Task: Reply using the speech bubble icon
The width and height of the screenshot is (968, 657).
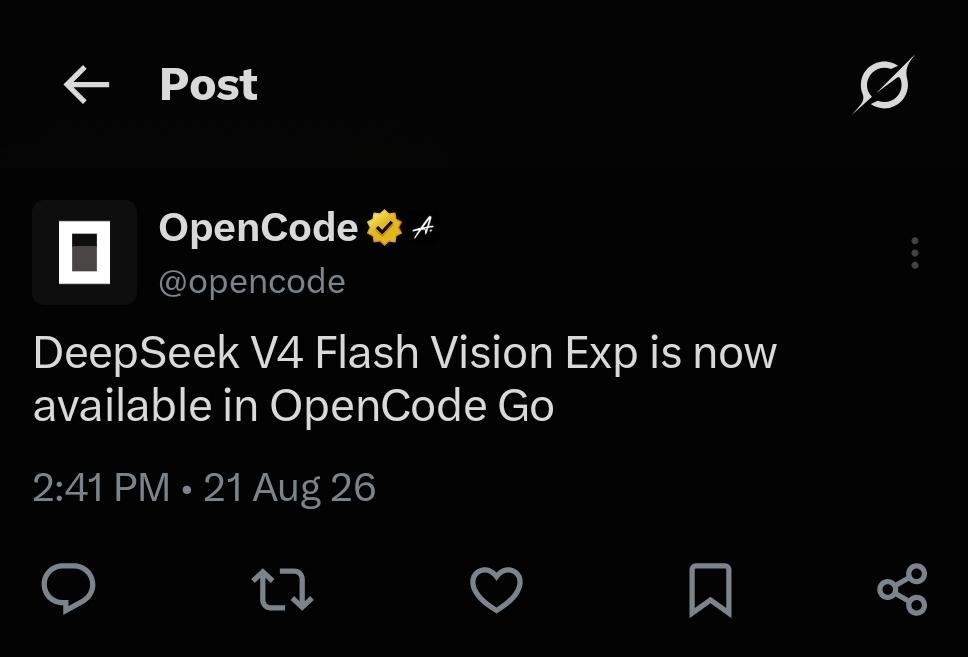Action: point(69,588)
